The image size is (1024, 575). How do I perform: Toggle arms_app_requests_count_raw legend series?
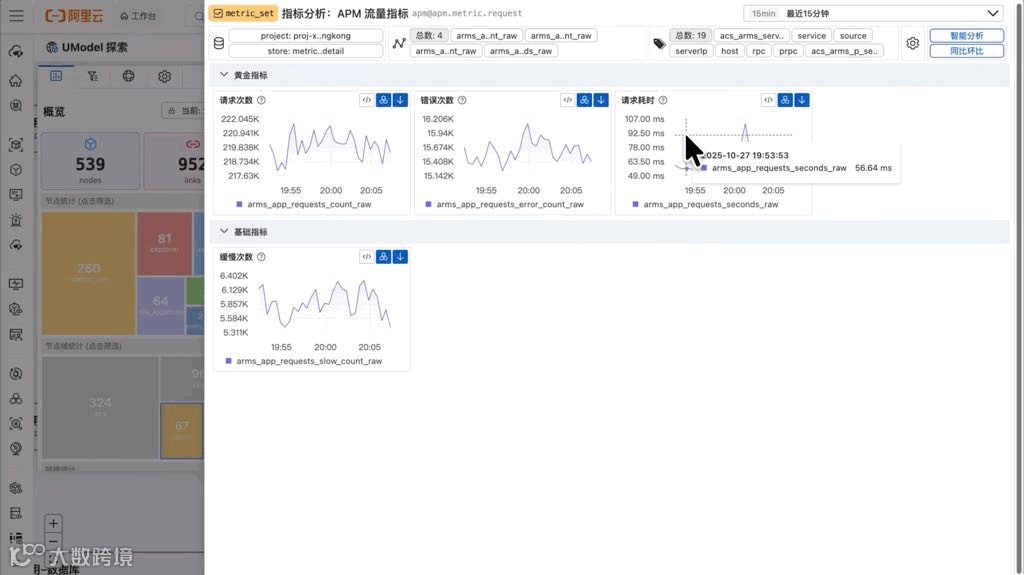click(x=304, y=205)
